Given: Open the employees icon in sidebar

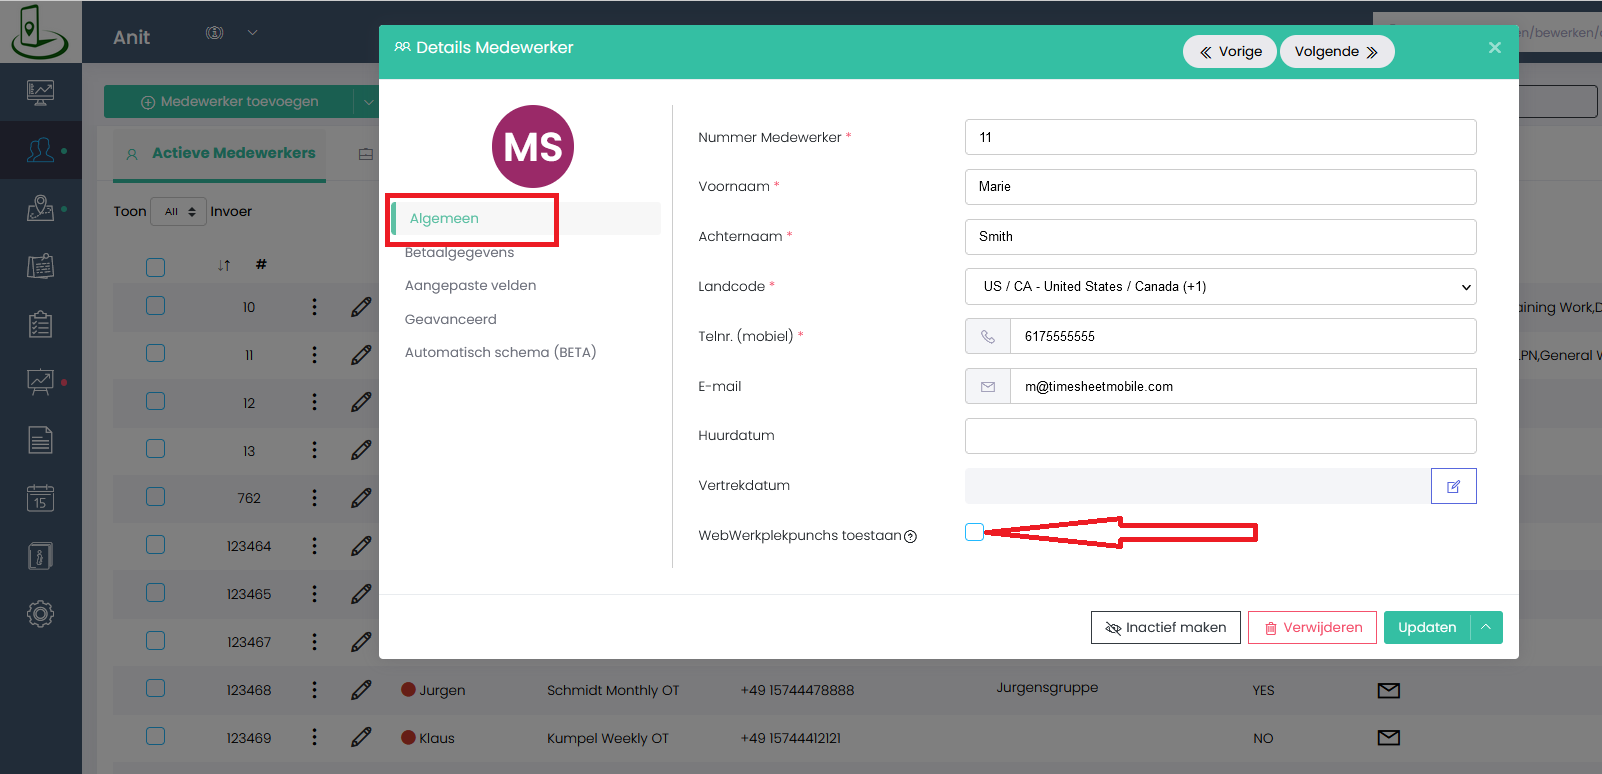Looking at the screenshot, I should pyautogui.click(x=40, y=150).
